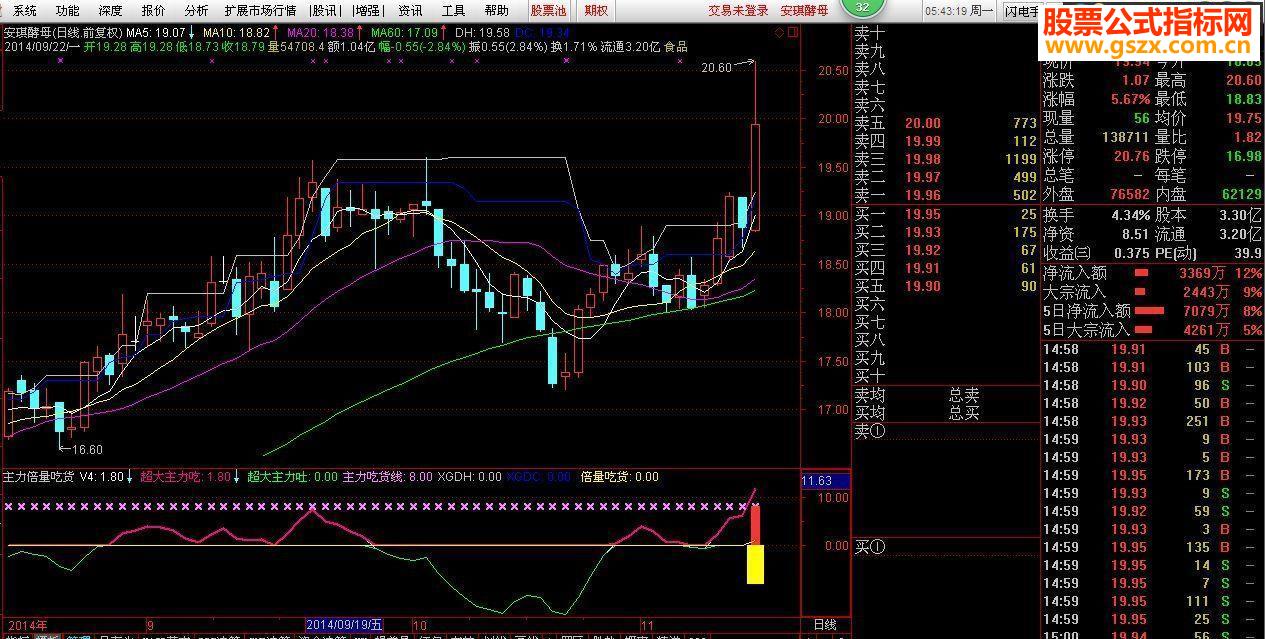
Task: Select the 买四 row at price 19.91
Action: pyautogui.click(x=945, y=268)
